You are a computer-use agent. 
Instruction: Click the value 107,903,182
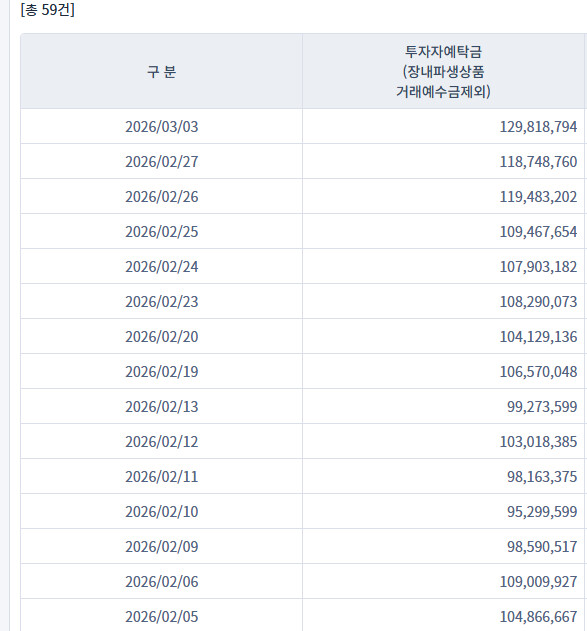538,267
